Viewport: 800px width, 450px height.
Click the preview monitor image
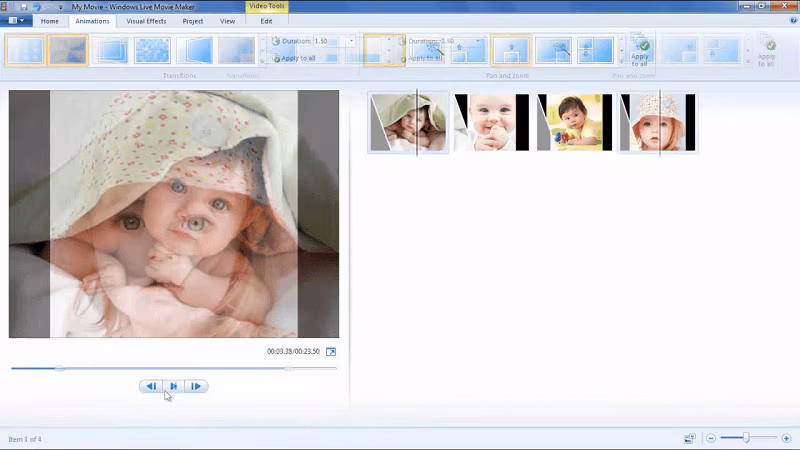click(x=173, y=214)
